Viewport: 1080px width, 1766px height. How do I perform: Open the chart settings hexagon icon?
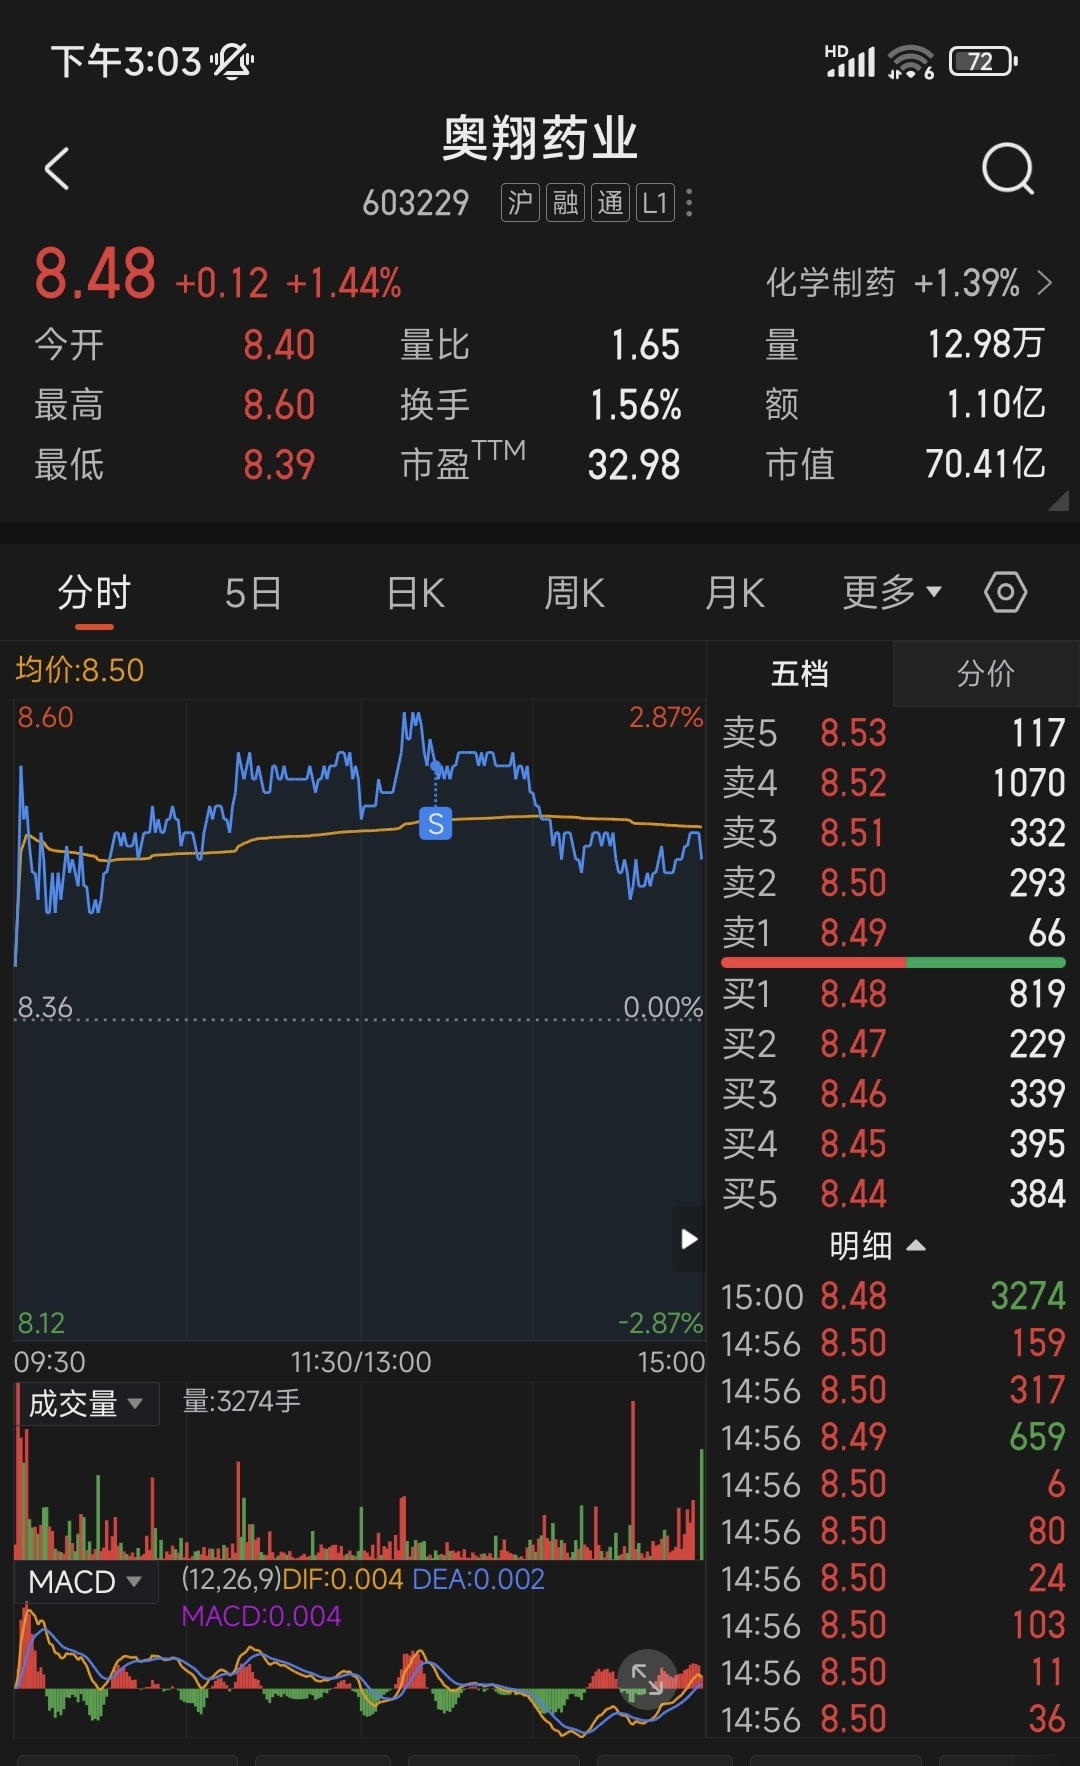(1005, 592)
